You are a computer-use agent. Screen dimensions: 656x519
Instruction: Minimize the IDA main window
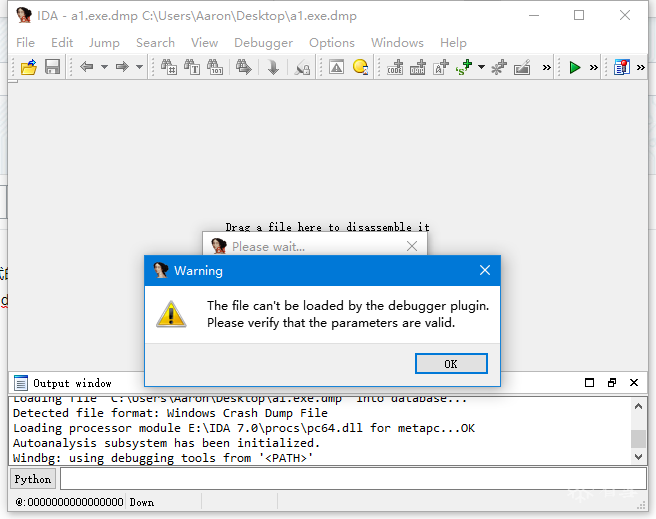click(x=533, y=15)
